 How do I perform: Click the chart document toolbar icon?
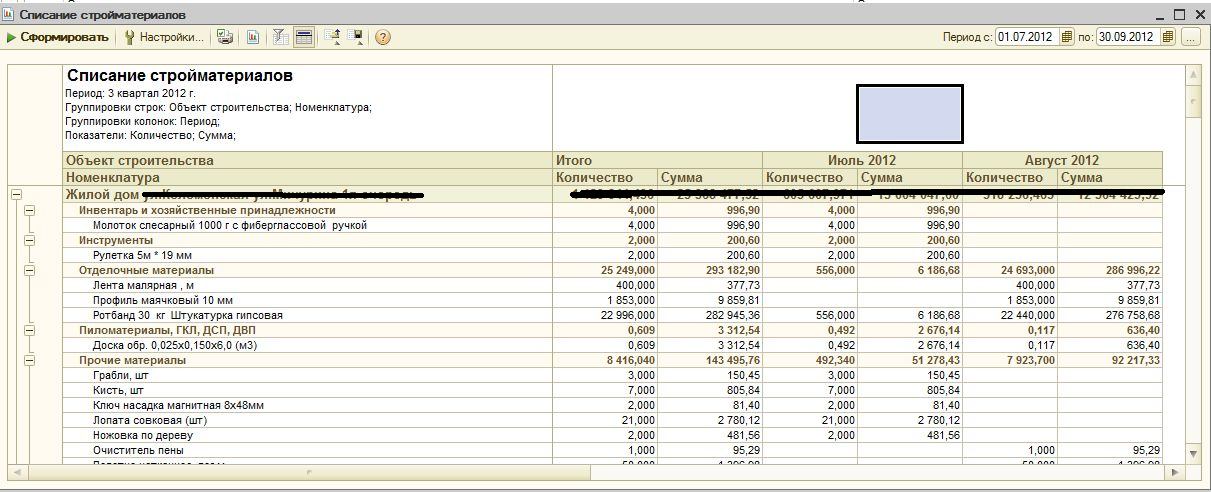[x=253, y=37]
